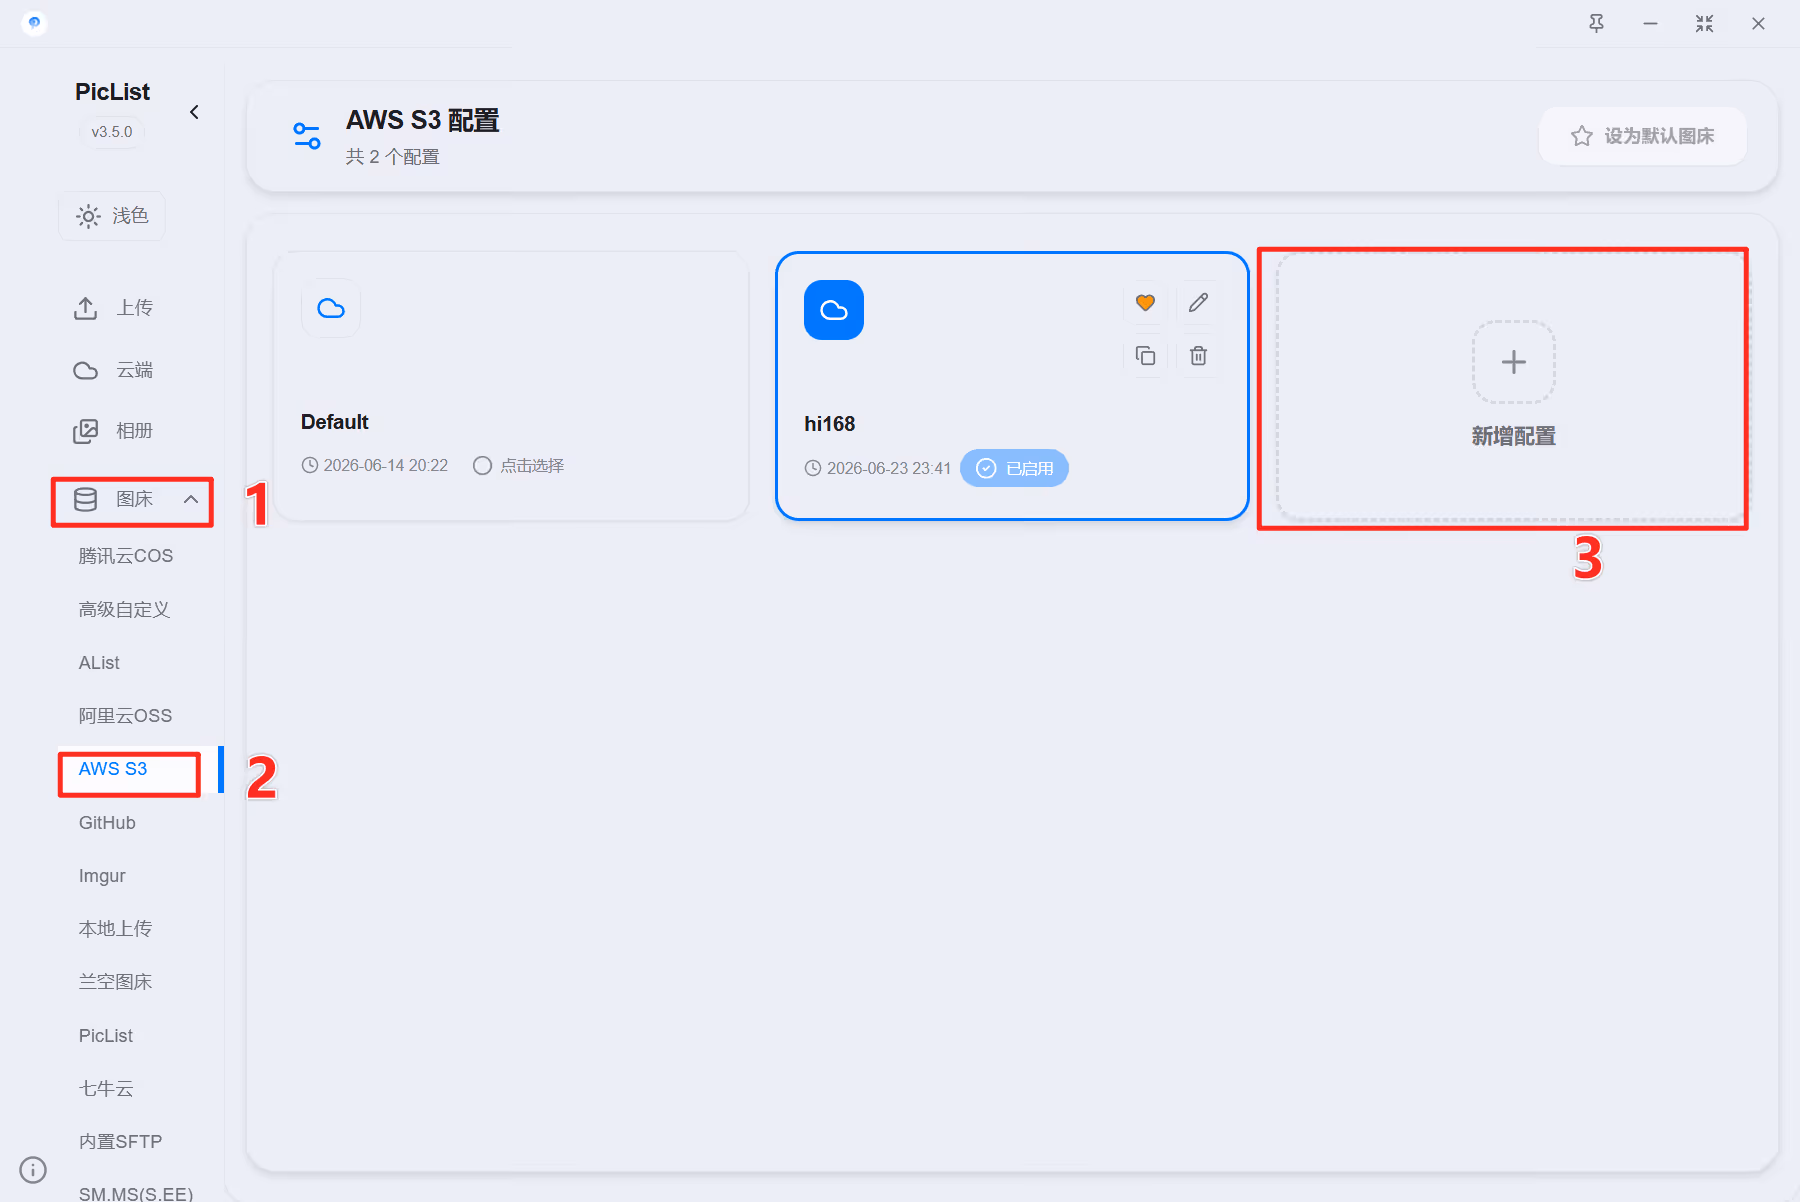Select 腾讯云COS picture bed
The image size is (1800, 1202).
click(x=126, y=556)
